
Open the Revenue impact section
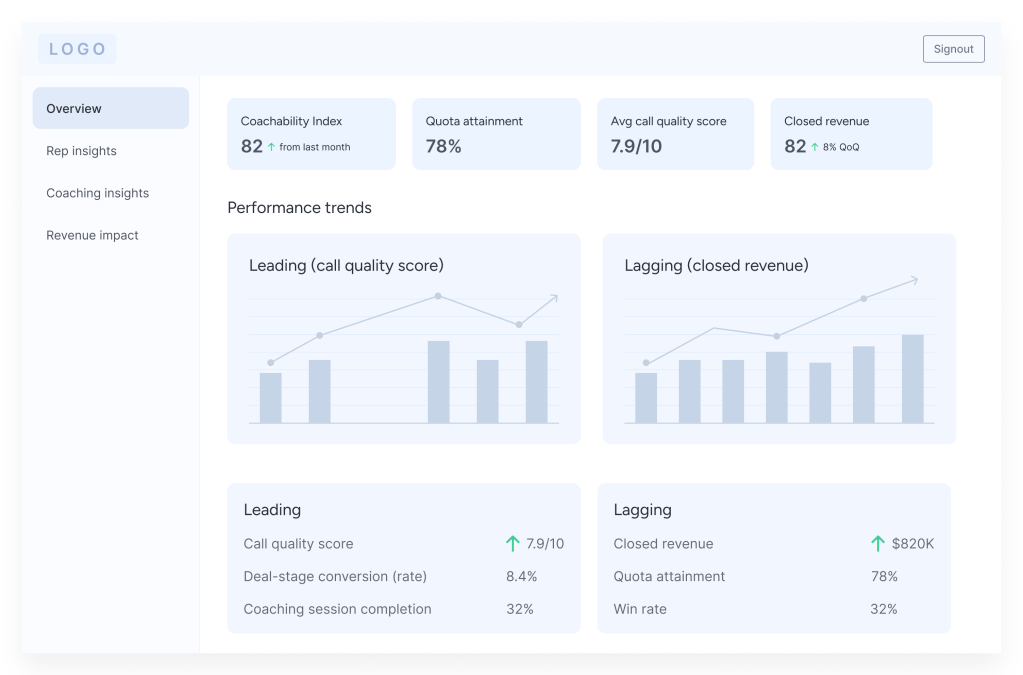[x=92, y=235]
